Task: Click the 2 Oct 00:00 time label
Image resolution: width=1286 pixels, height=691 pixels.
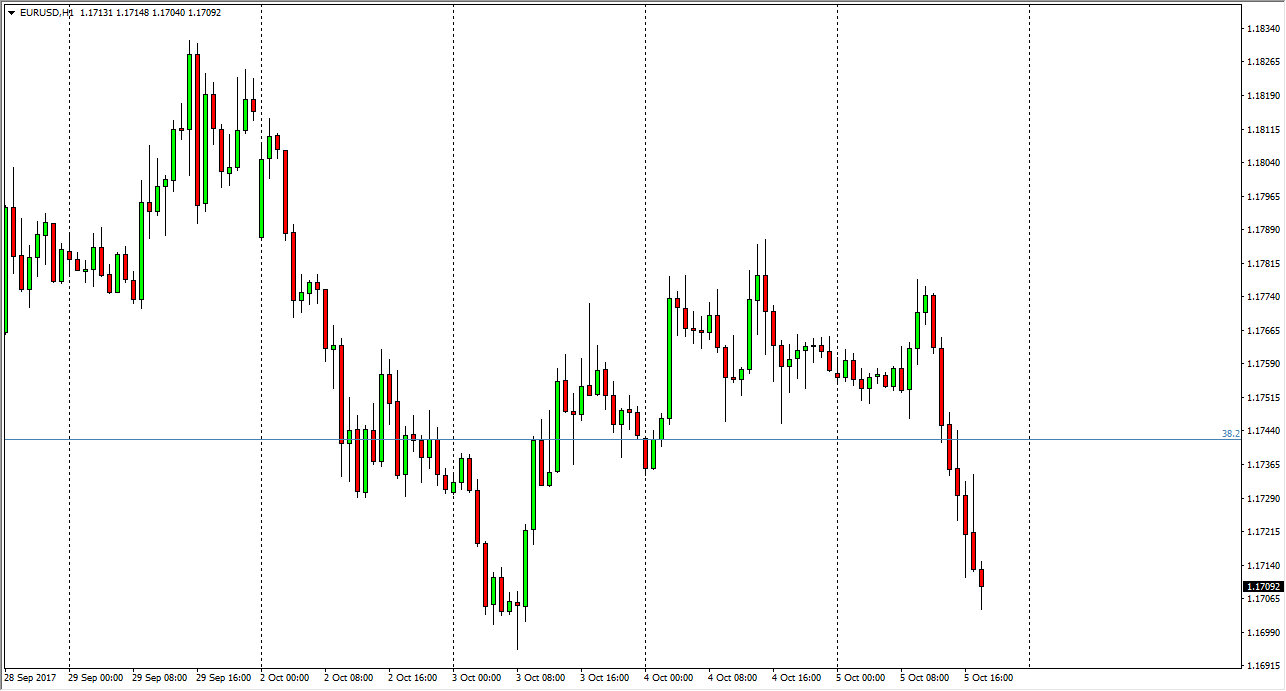Action: click(286, 678)
